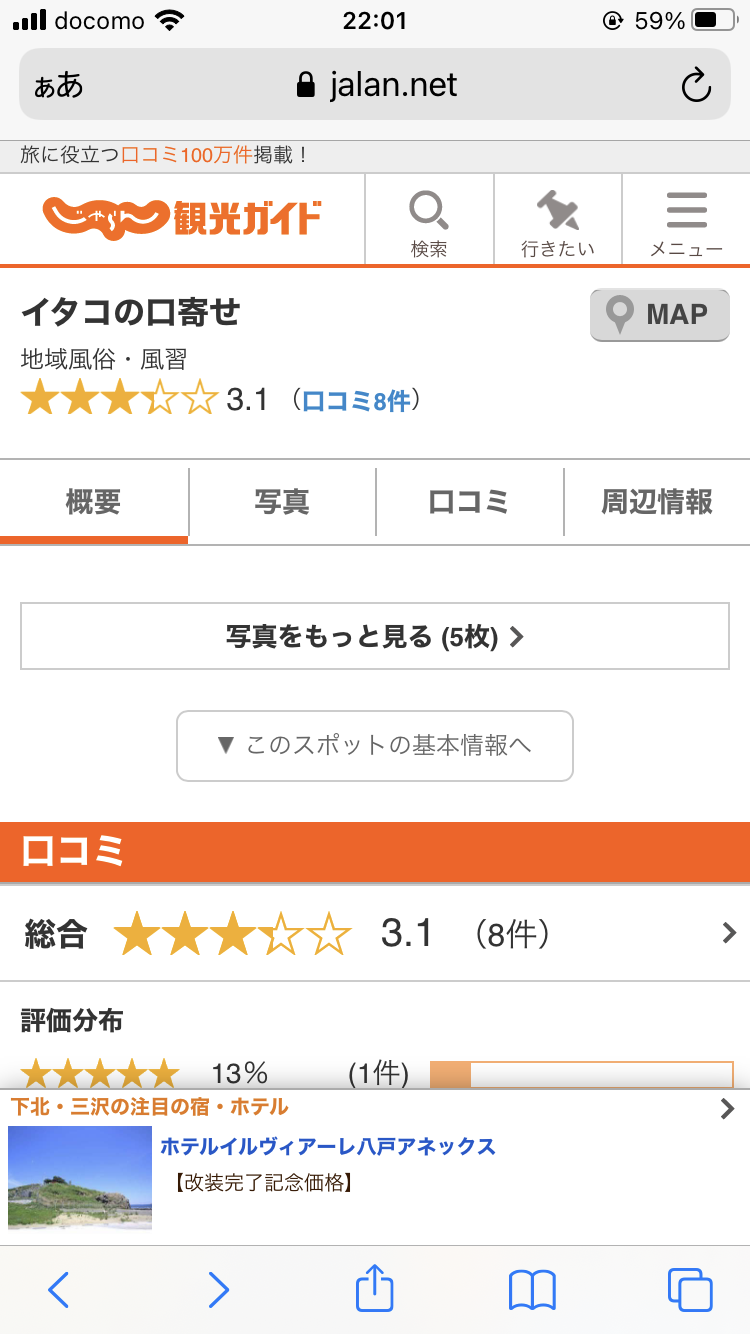Tap the Safari reload icon
The height and width of the screenshot is (1334, 750).
click(696, 85)
